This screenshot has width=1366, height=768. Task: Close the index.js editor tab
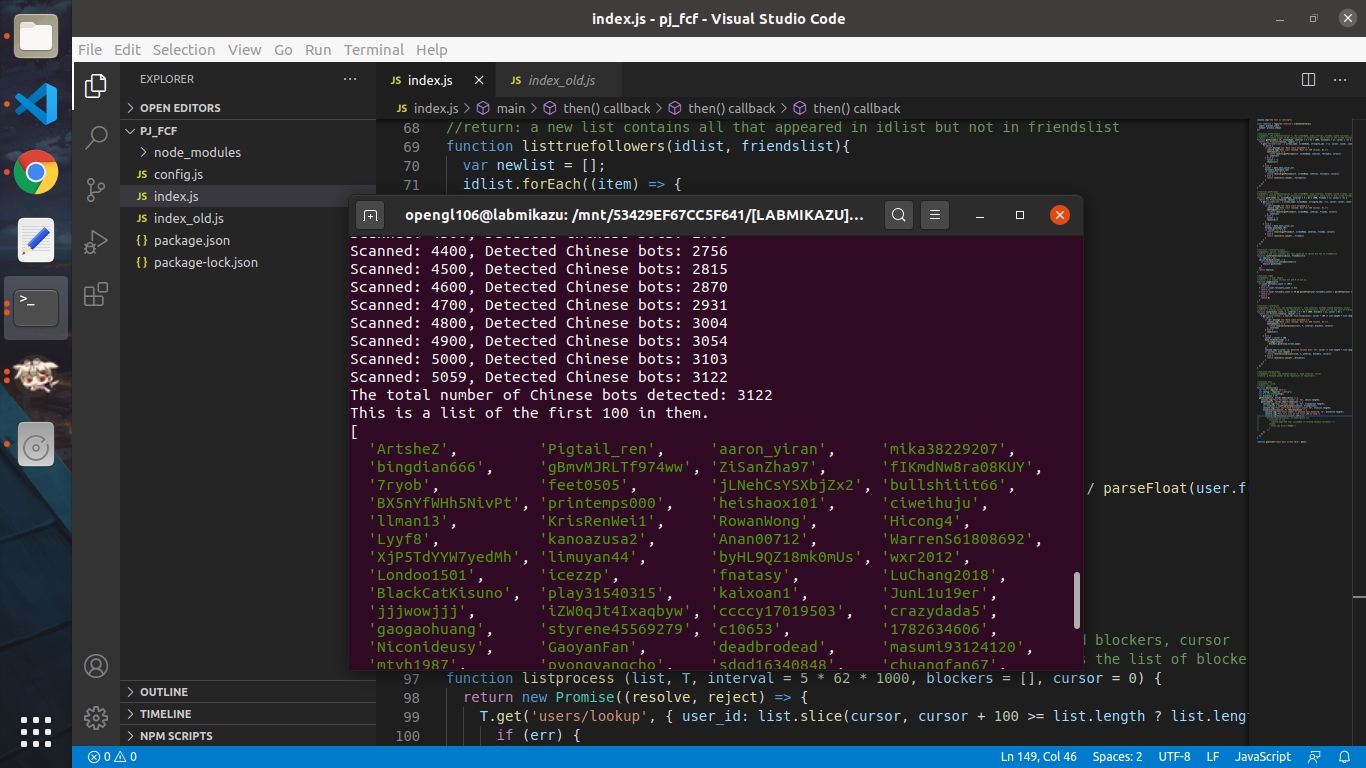click(x=479, y=80)
